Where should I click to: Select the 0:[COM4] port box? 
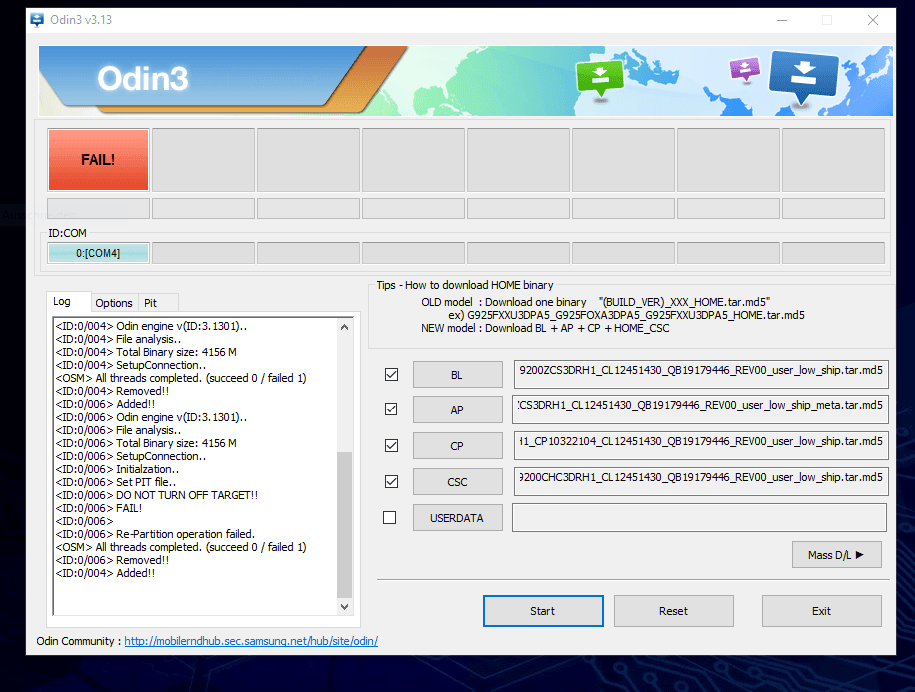point(98,253)
